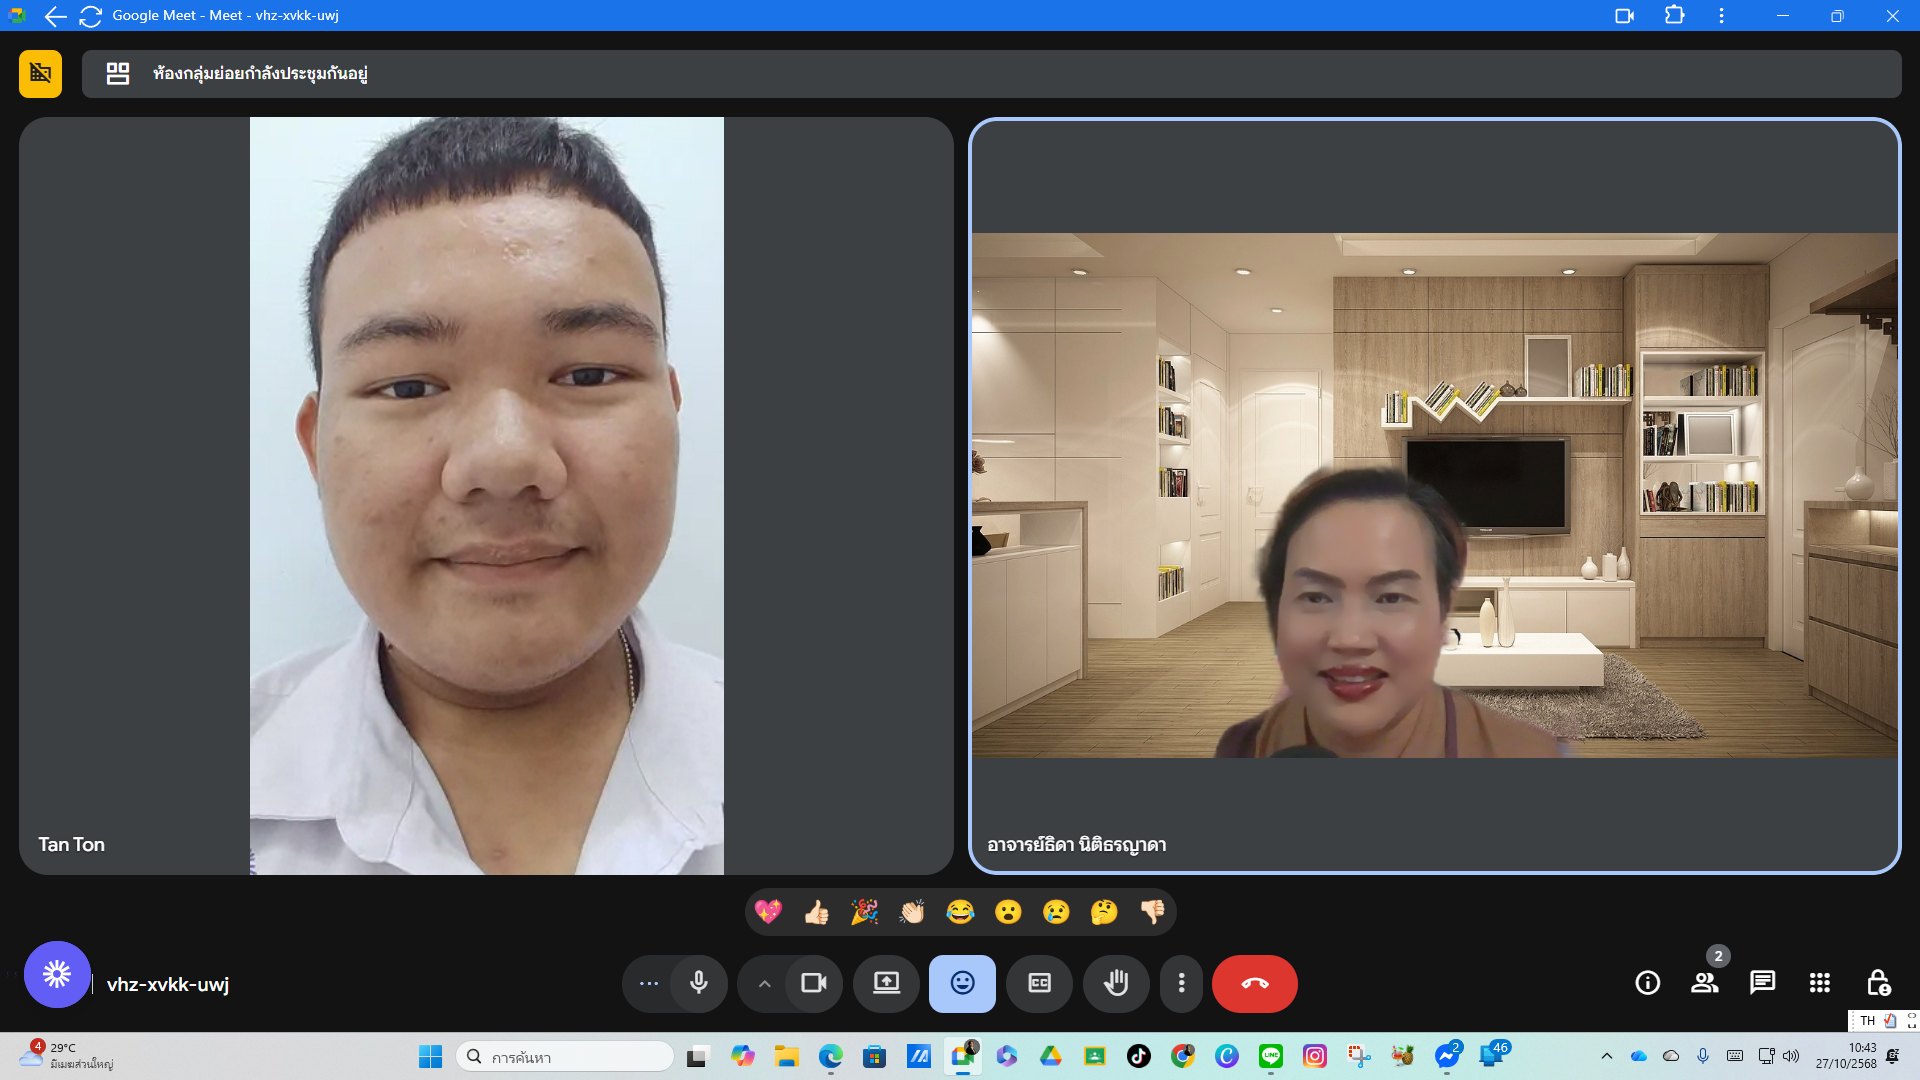Click the breakout rooms banner icon
Screen dimensions: 1920x1080
click(118, 74)
